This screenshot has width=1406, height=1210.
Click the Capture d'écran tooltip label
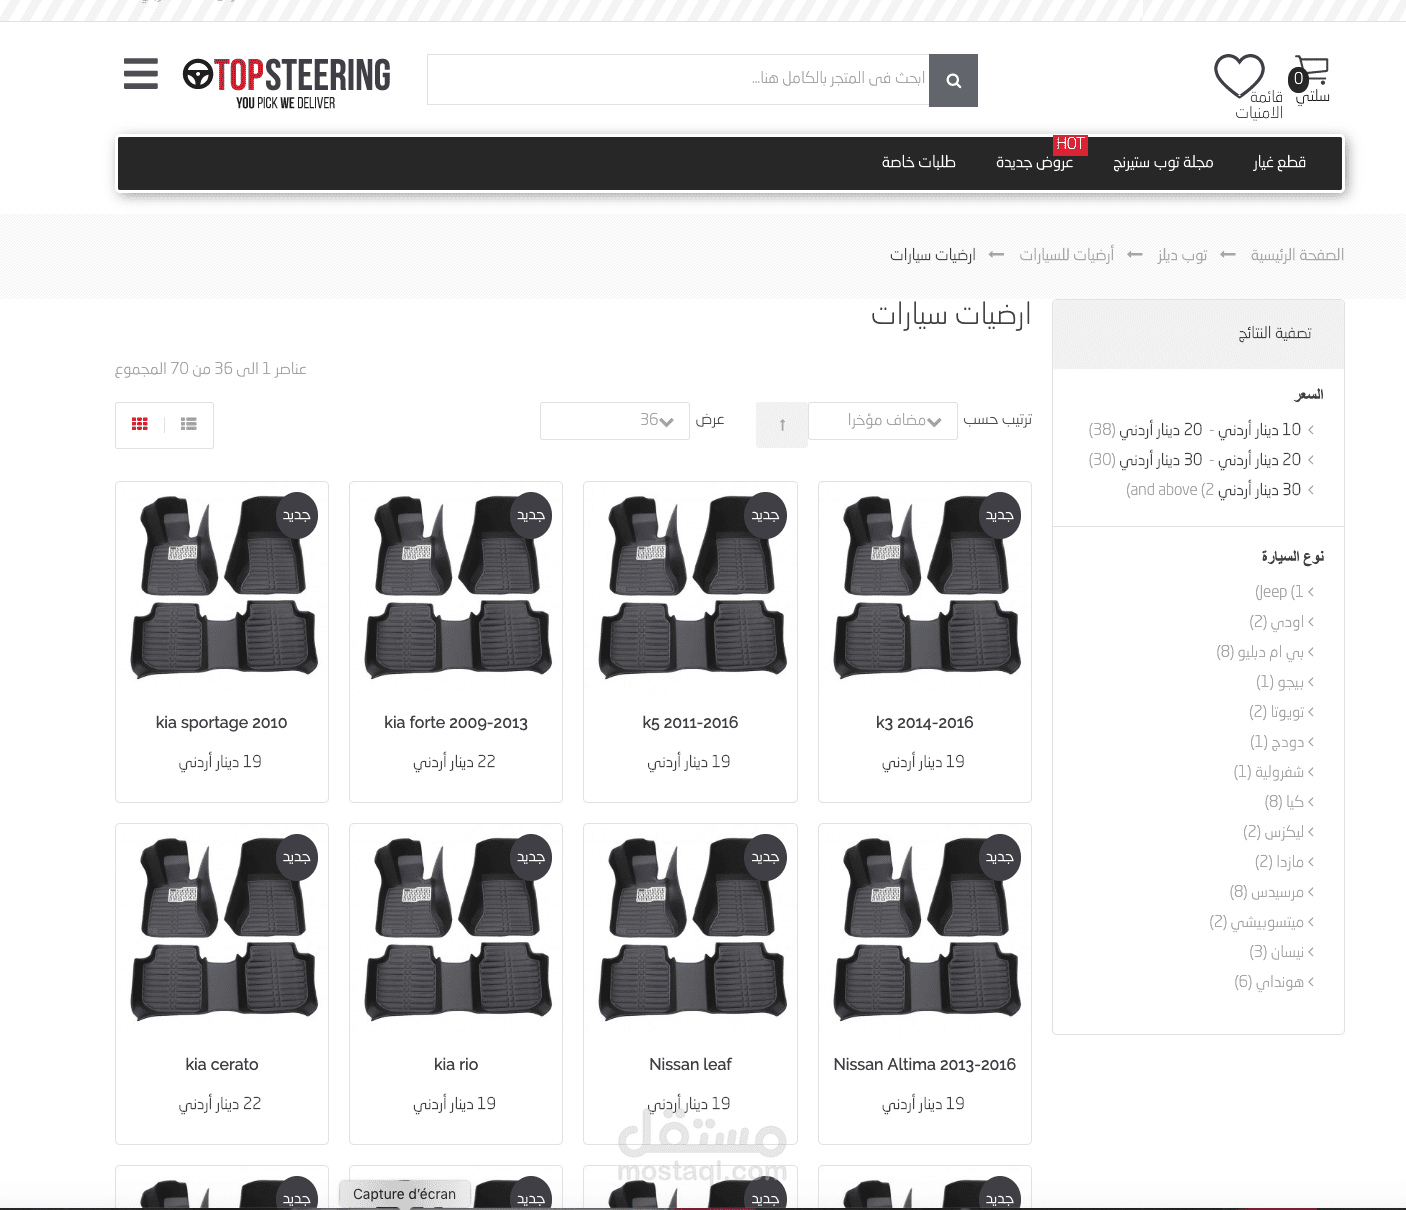point(404,1194)
